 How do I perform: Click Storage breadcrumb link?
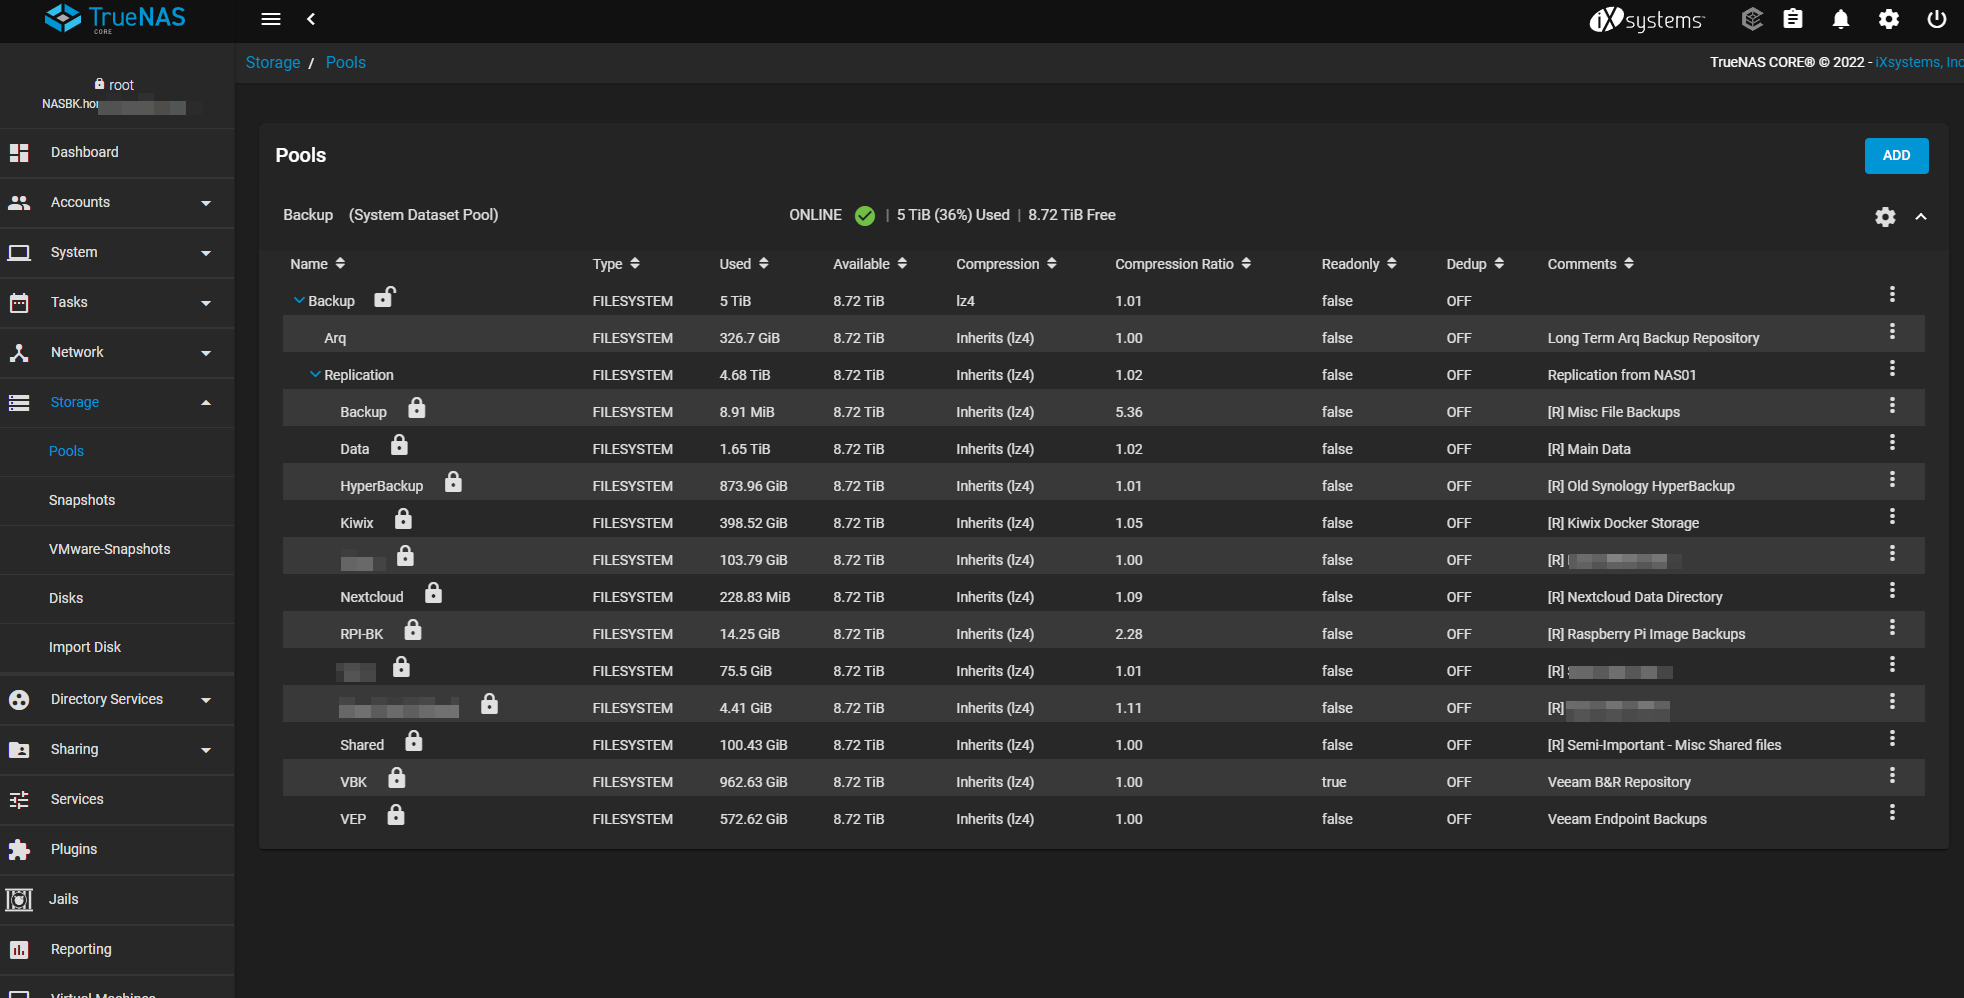point(273,62)
